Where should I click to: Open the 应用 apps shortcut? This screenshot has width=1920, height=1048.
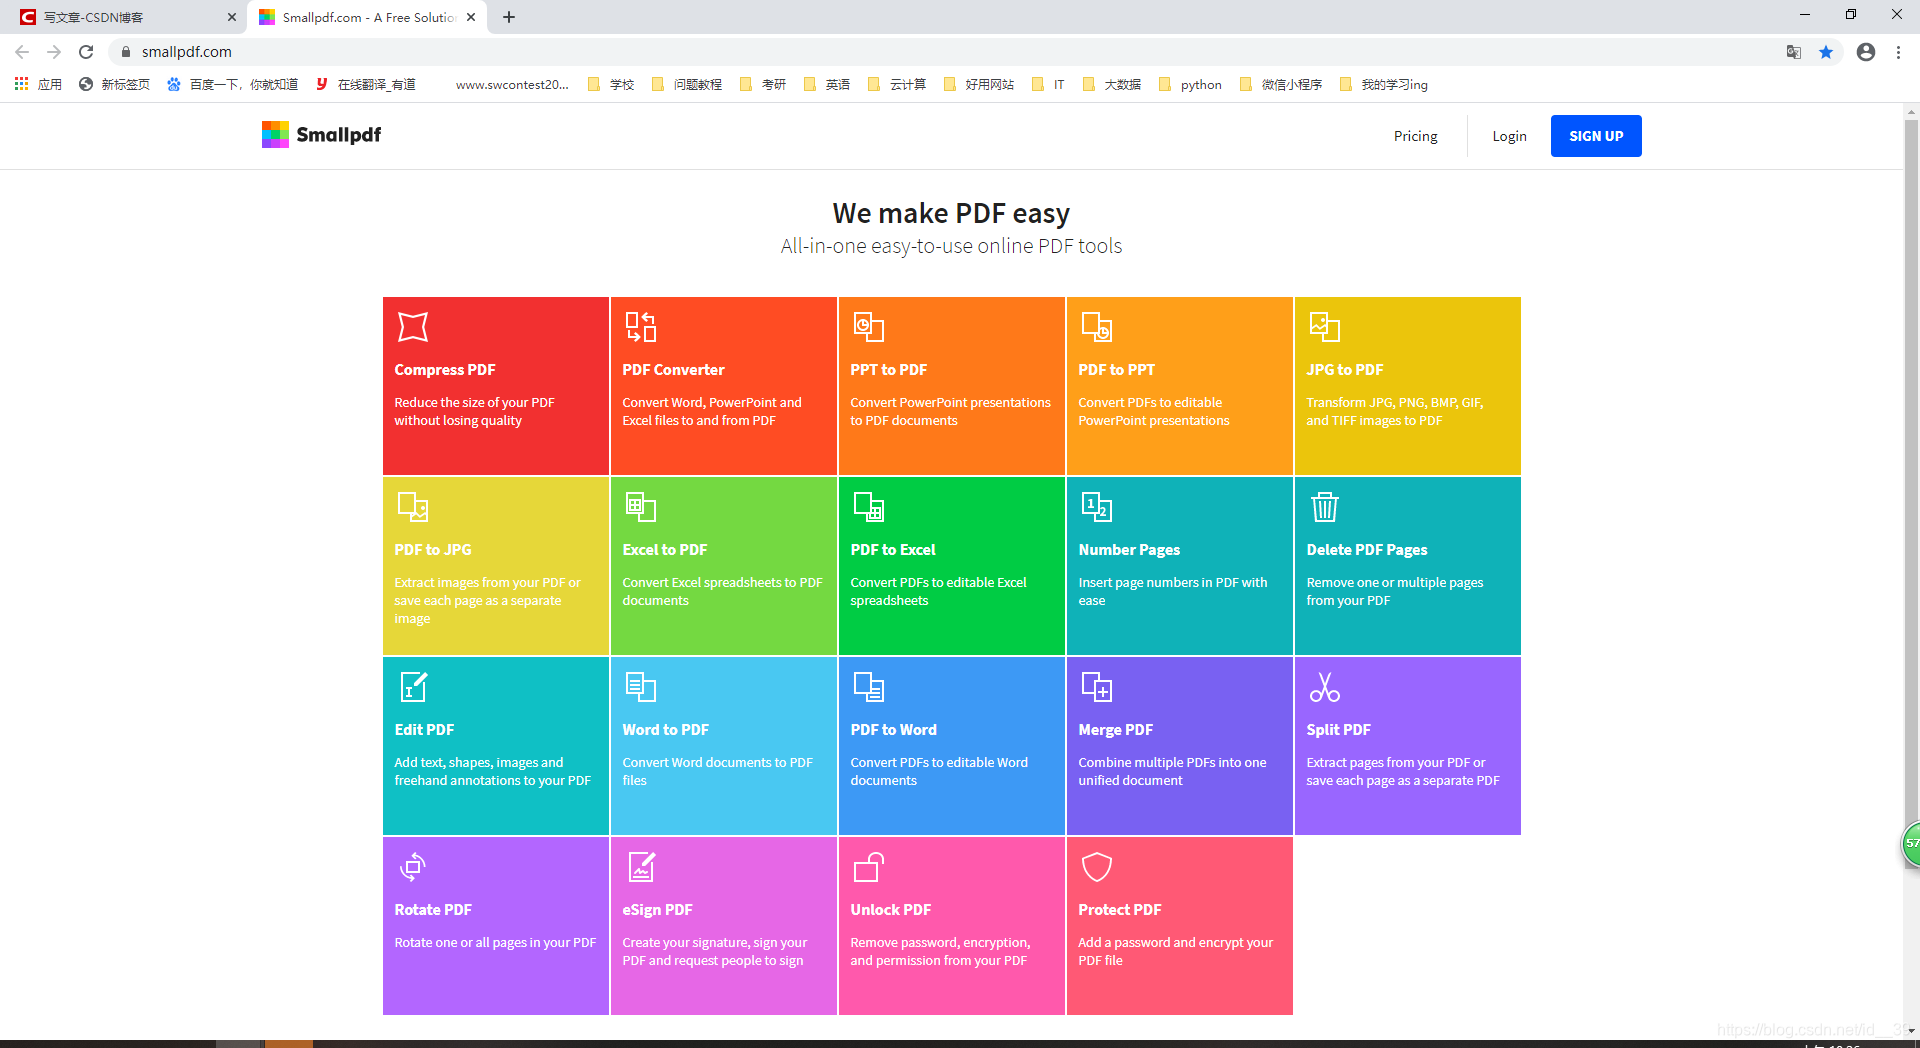coord(38,85)
